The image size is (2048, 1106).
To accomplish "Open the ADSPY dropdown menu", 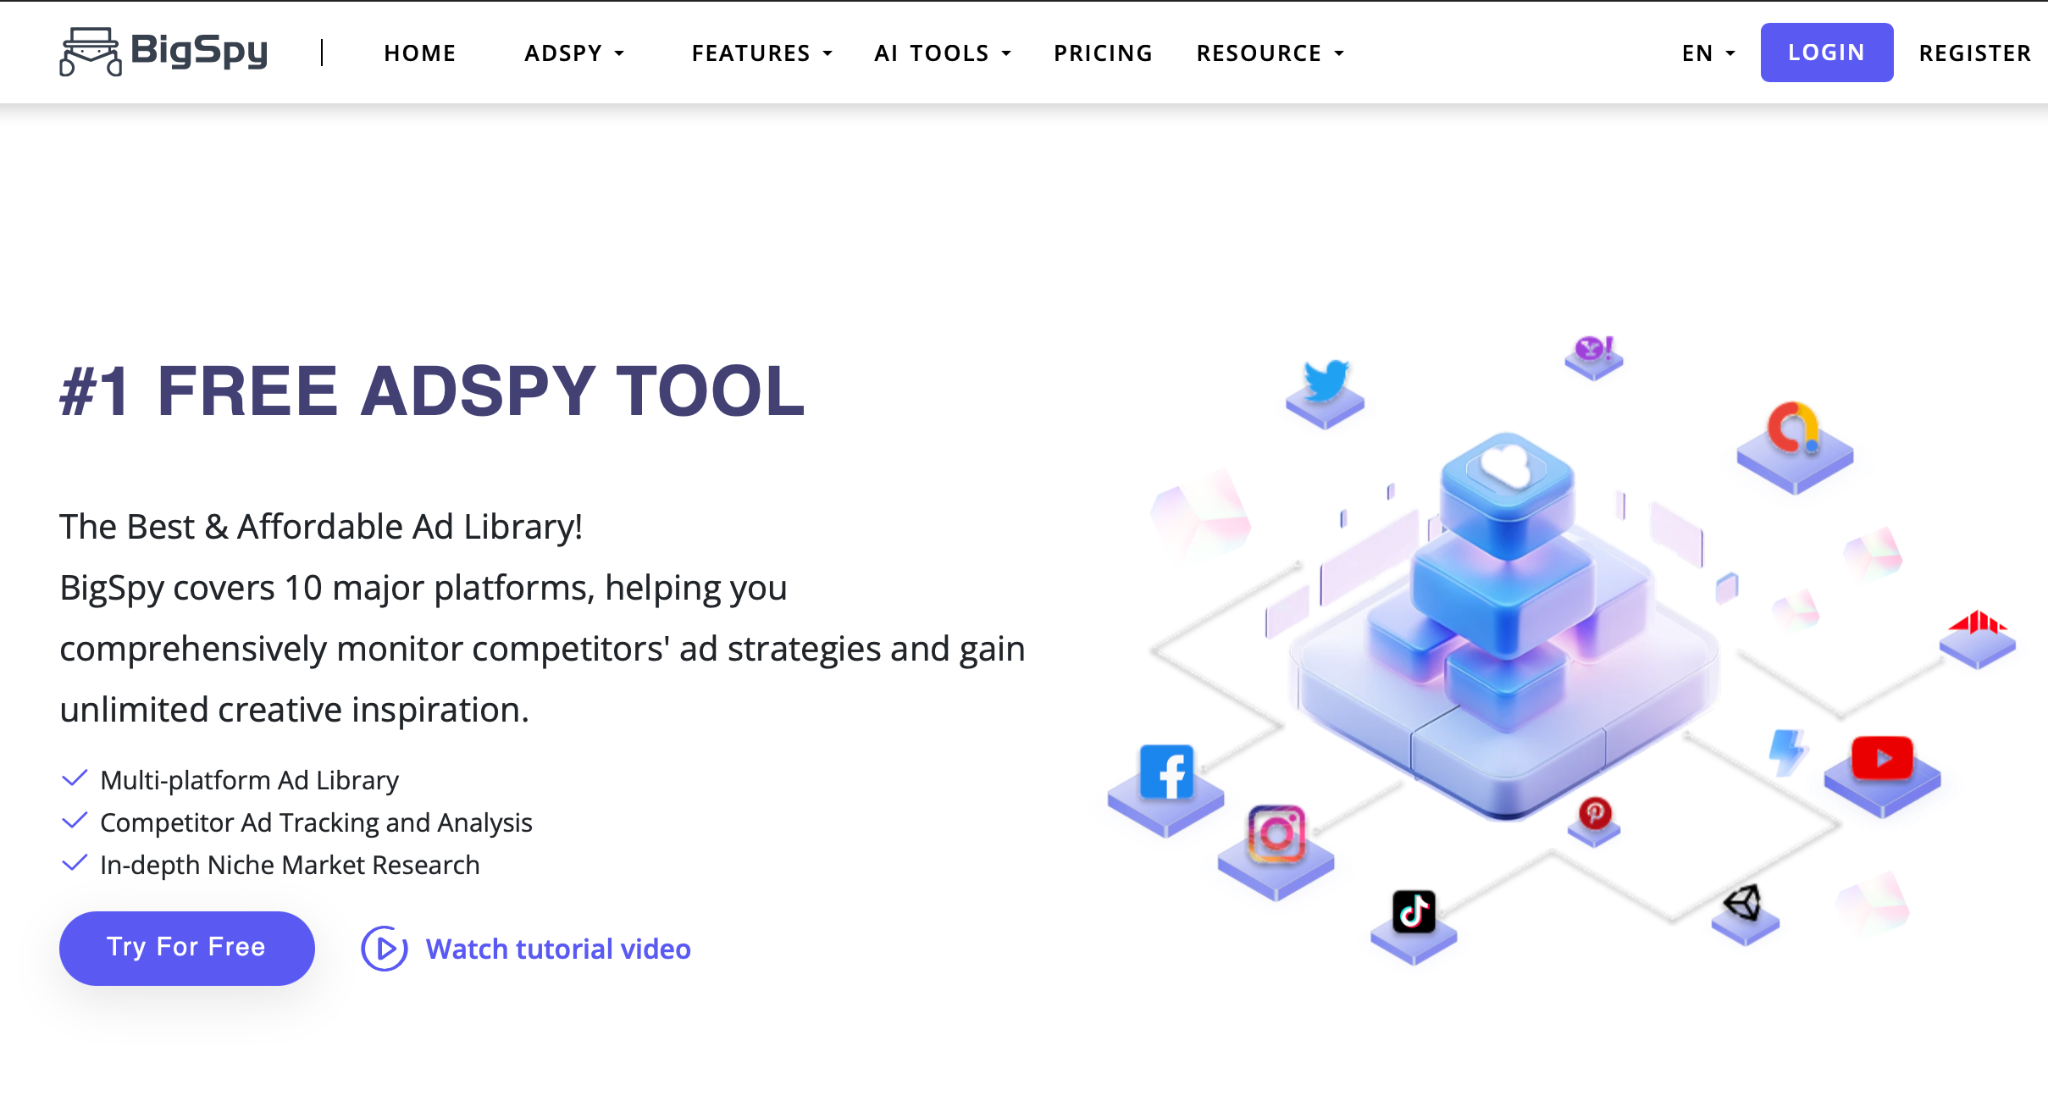I will click(574, 53).
